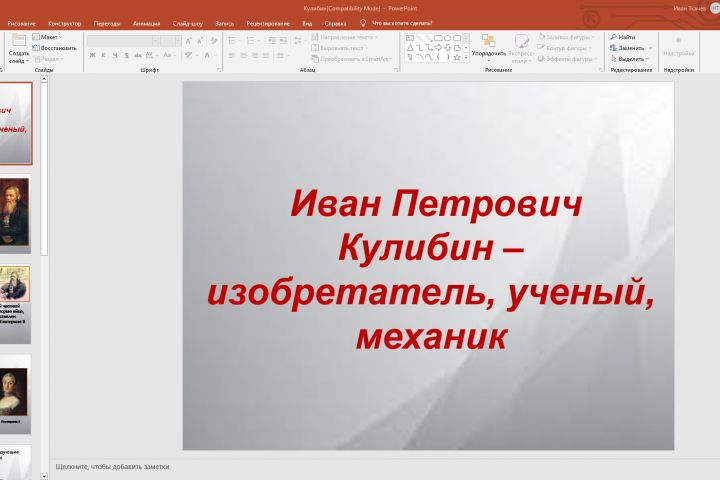Click the Decrease Font Size icon

(200, 41)
